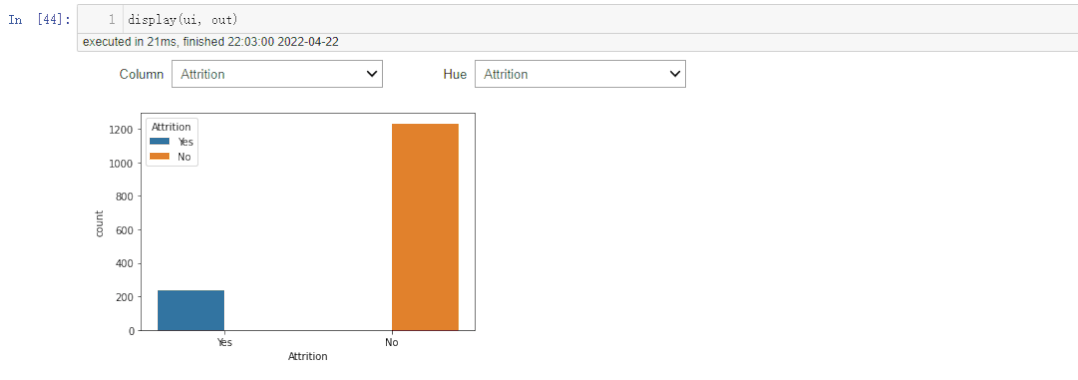Click line number 1 in the code cell
Screen dimensions: 1078x380
[x=111, y=20]
